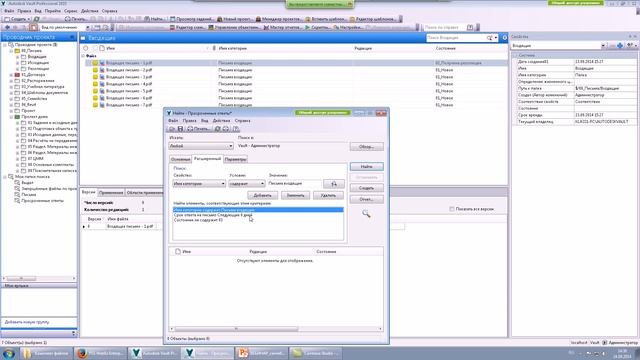Click the Windows Start button
Screen dimensions: 640x360
pyautogui.click(x=9, y=353)
